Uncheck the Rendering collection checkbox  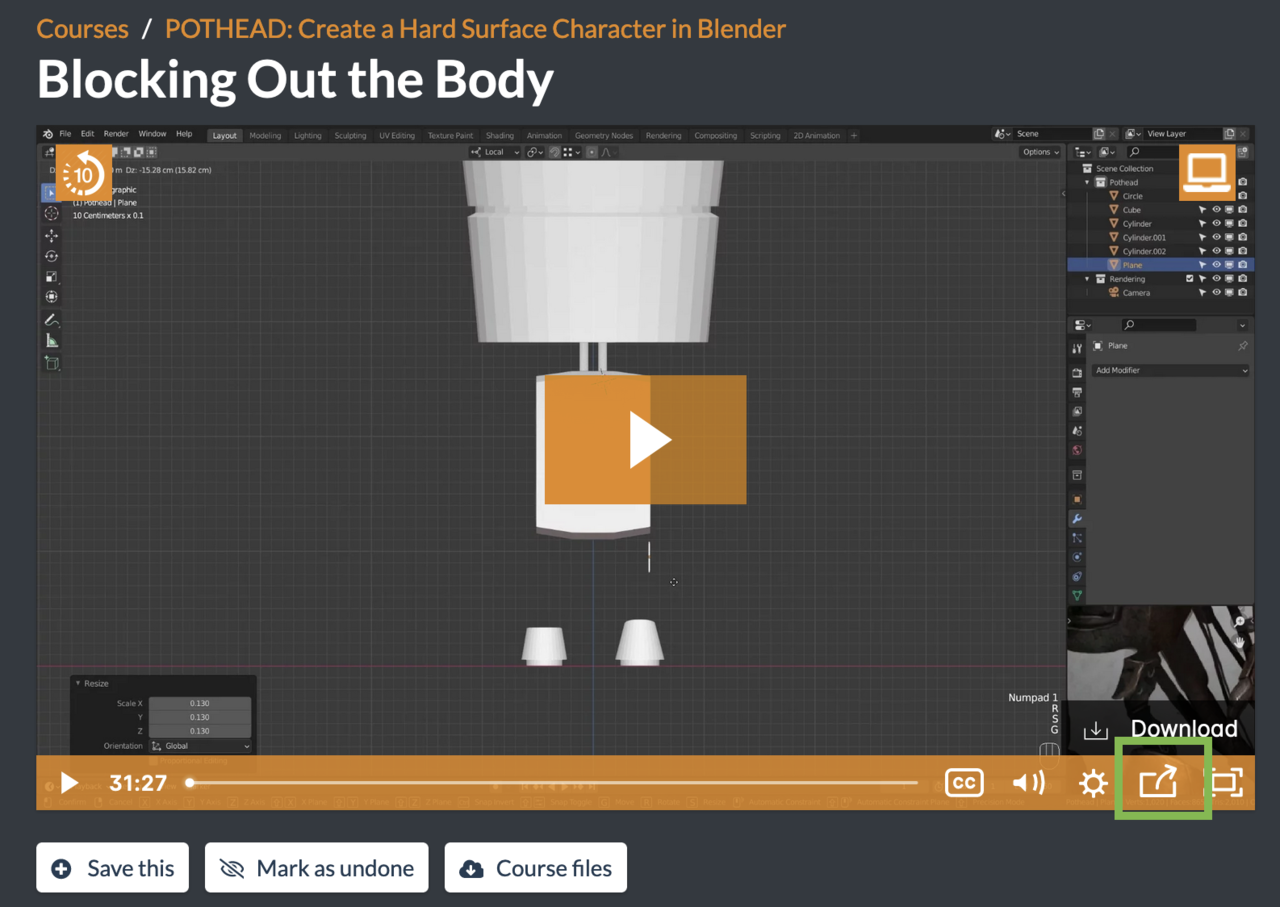tap(1189, 279)
